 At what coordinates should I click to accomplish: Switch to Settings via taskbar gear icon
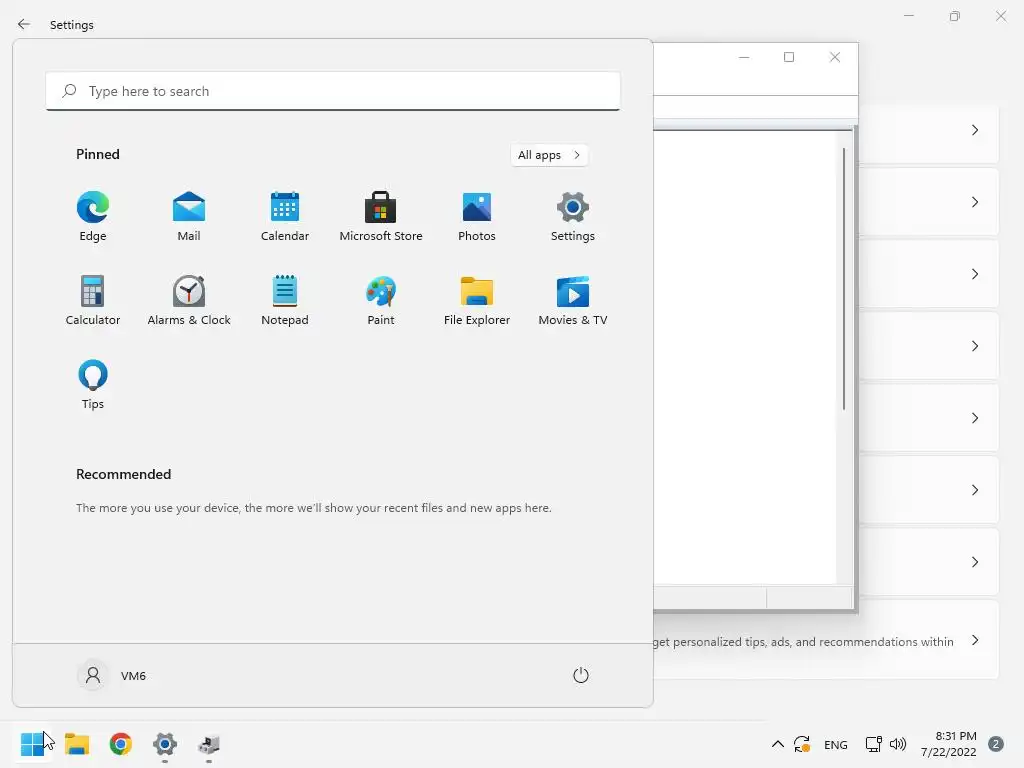pos(165,744)
